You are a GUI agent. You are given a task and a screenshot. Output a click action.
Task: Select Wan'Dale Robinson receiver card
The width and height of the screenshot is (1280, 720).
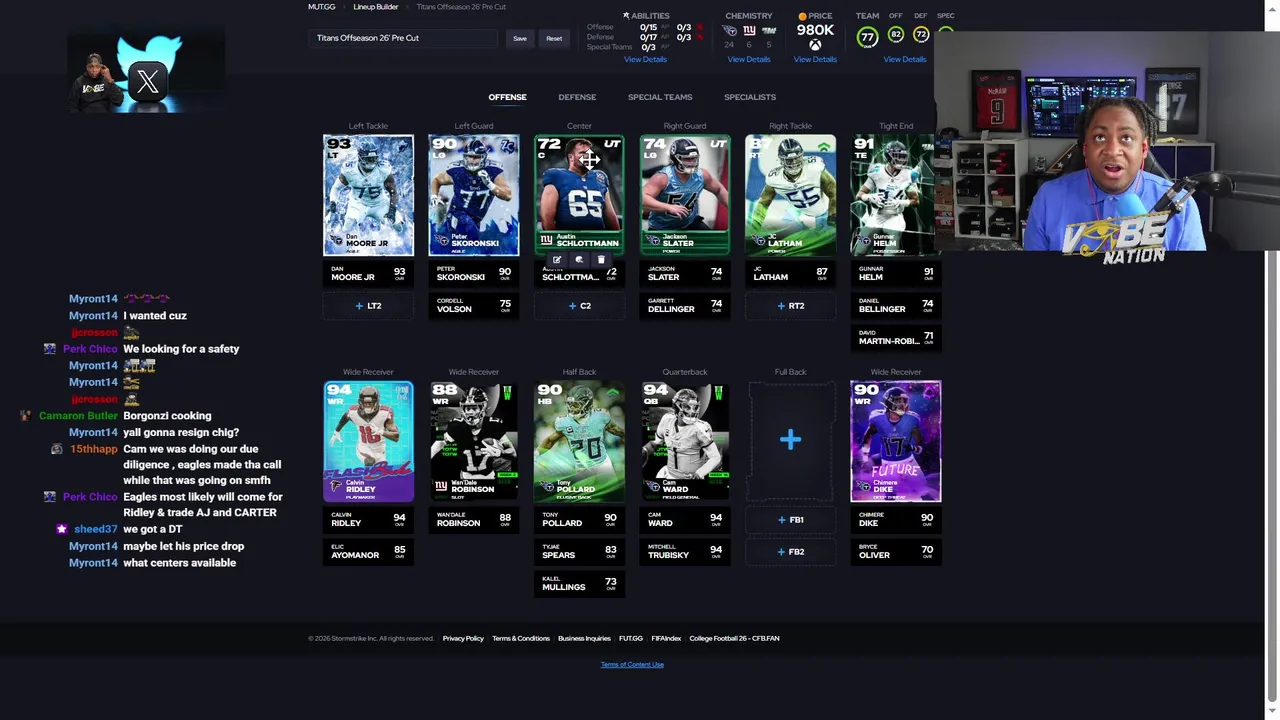[x=474, y=441]
